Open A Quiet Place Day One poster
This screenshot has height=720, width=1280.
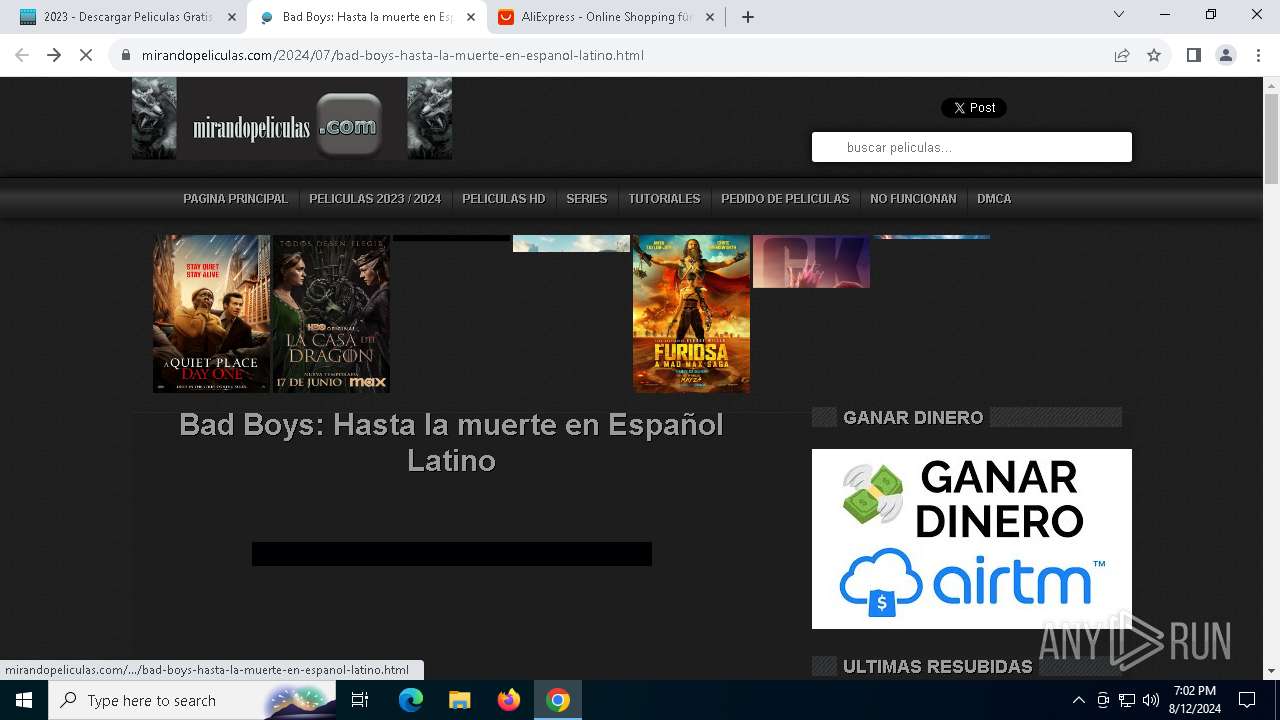click(211, 314)
